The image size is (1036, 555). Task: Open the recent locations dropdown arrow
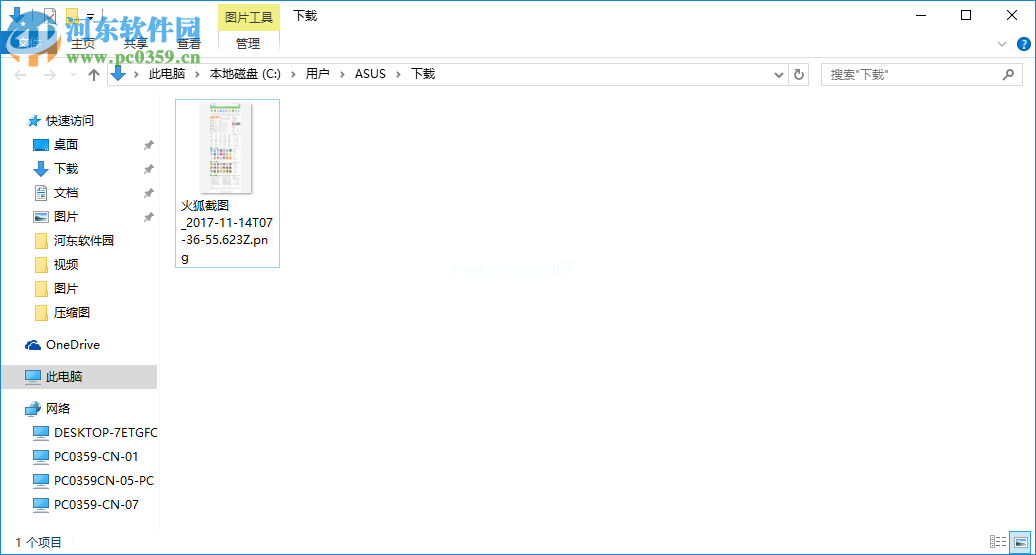click(73, 75)
